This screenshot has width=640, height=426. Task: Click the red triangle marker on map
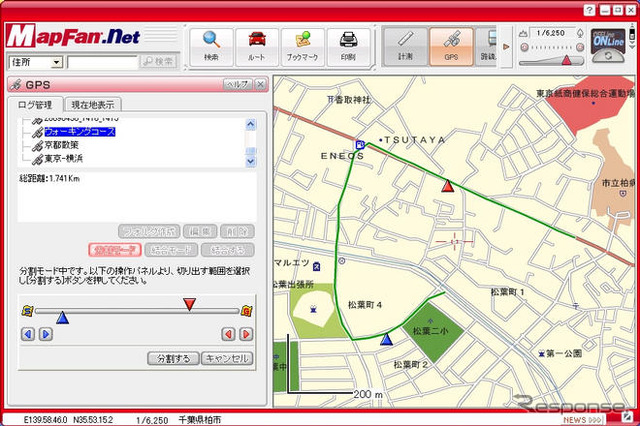point(448,186)
